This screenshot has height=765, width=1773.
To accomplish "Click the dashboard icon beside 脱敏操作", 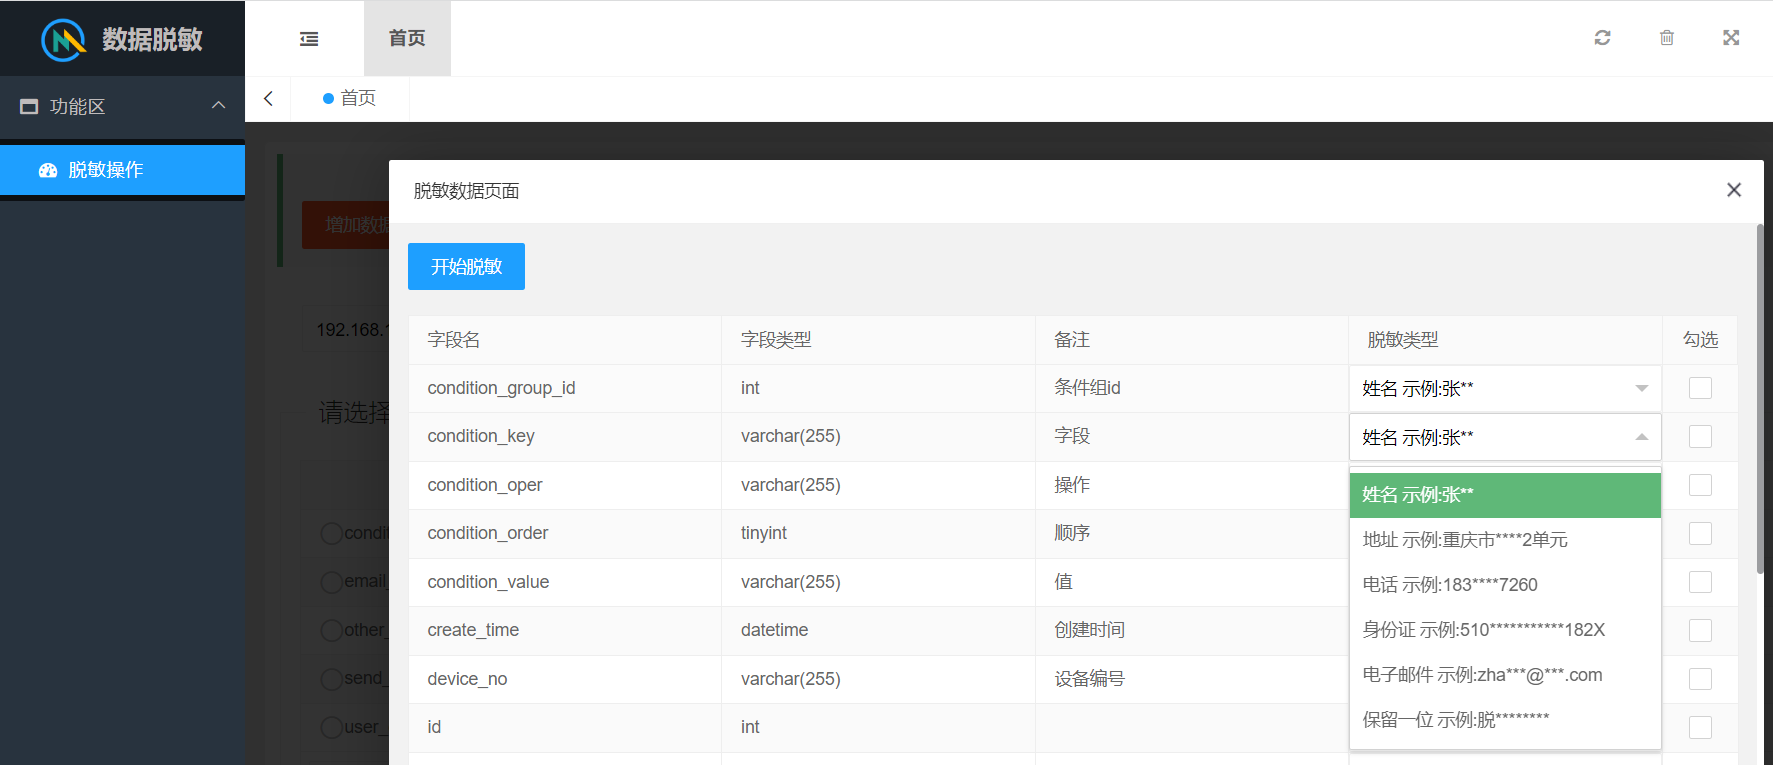I will (48, 170).
